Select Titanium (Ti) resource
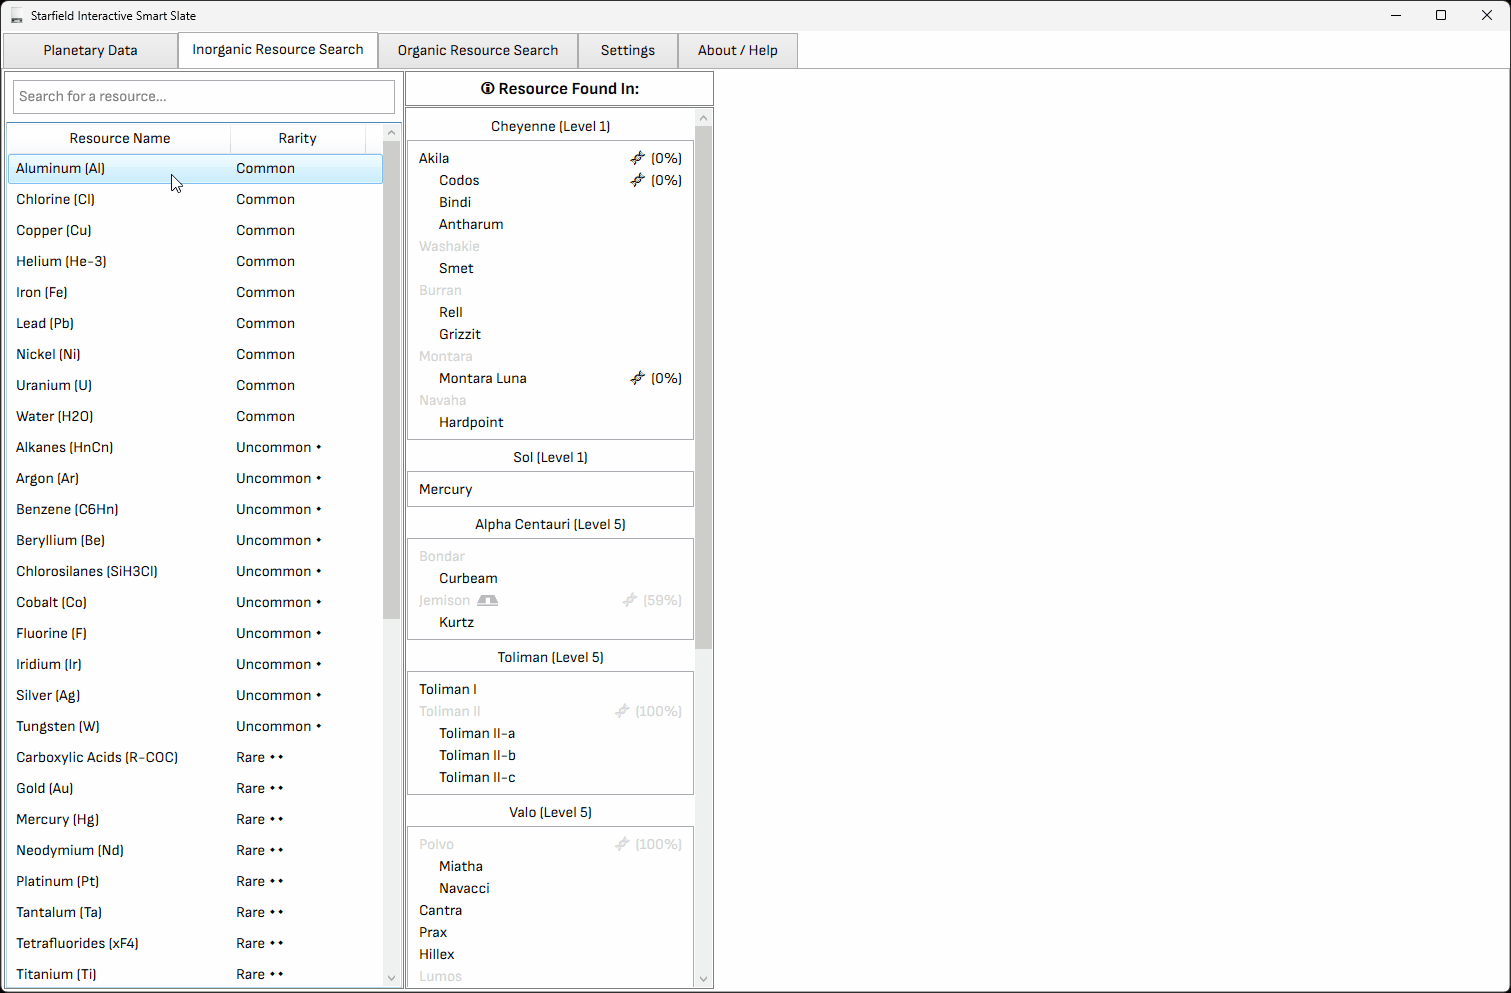The image size is (1511, 993). [x=195, y=974]
